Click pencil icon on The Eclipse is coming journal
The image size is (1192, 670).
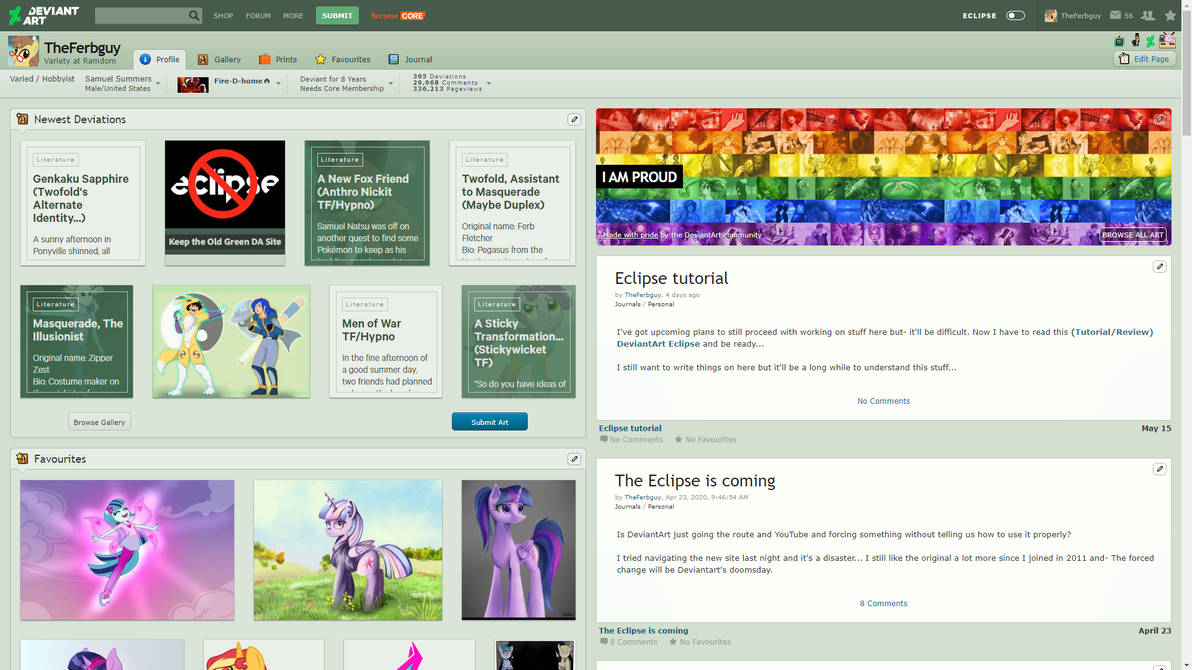[1159, 468]
